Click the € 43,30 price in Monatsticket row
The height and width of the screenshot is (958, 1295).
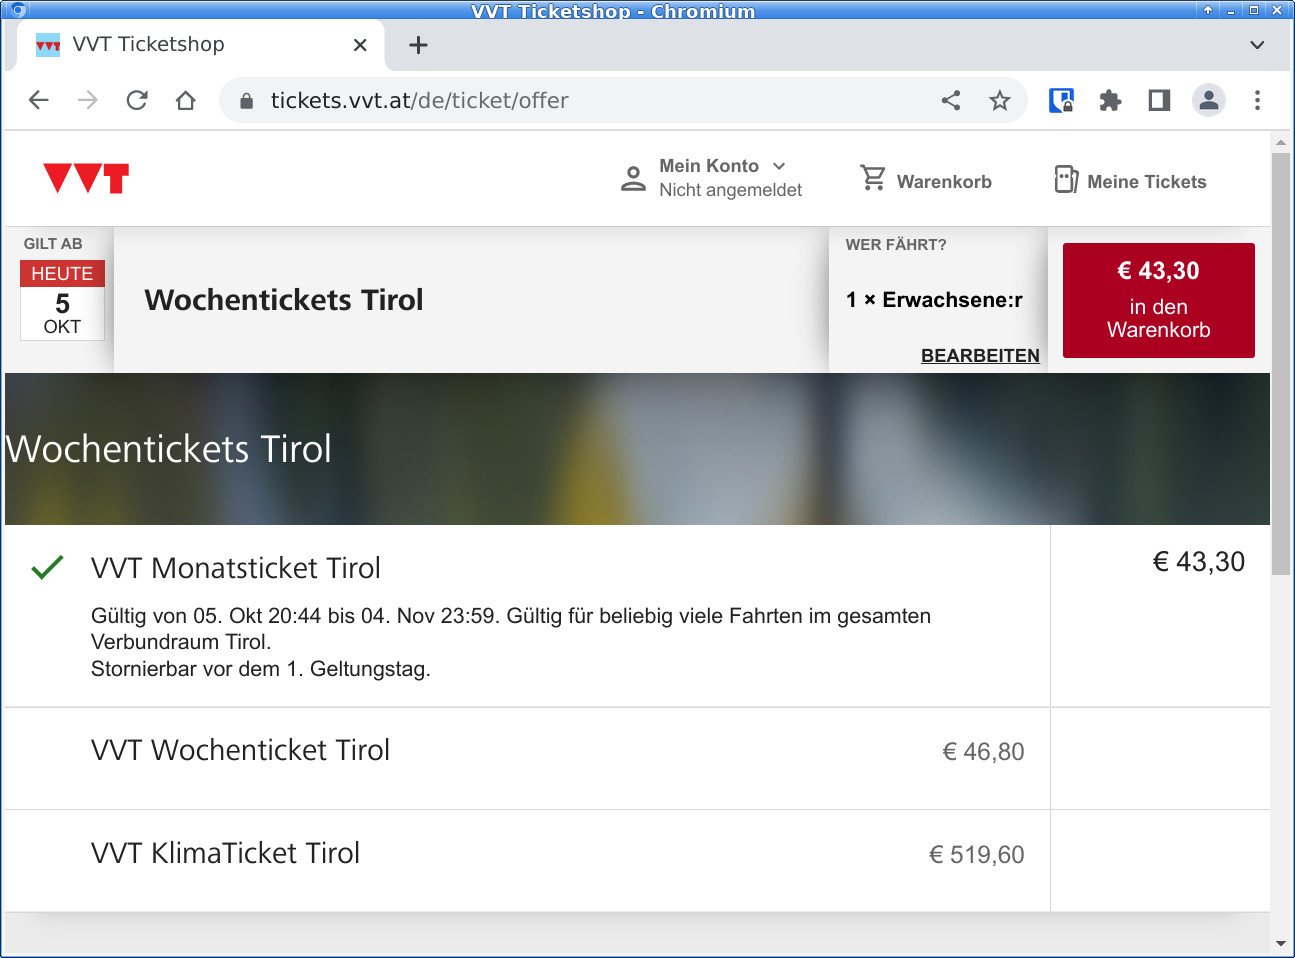(x=1199, y=562)
